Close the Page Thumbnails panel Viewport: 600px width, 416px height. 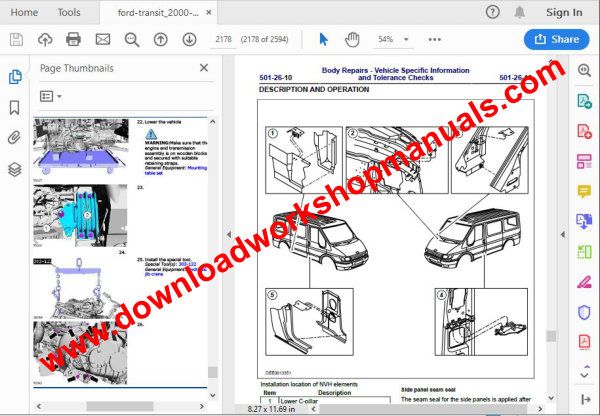[204, 68]
